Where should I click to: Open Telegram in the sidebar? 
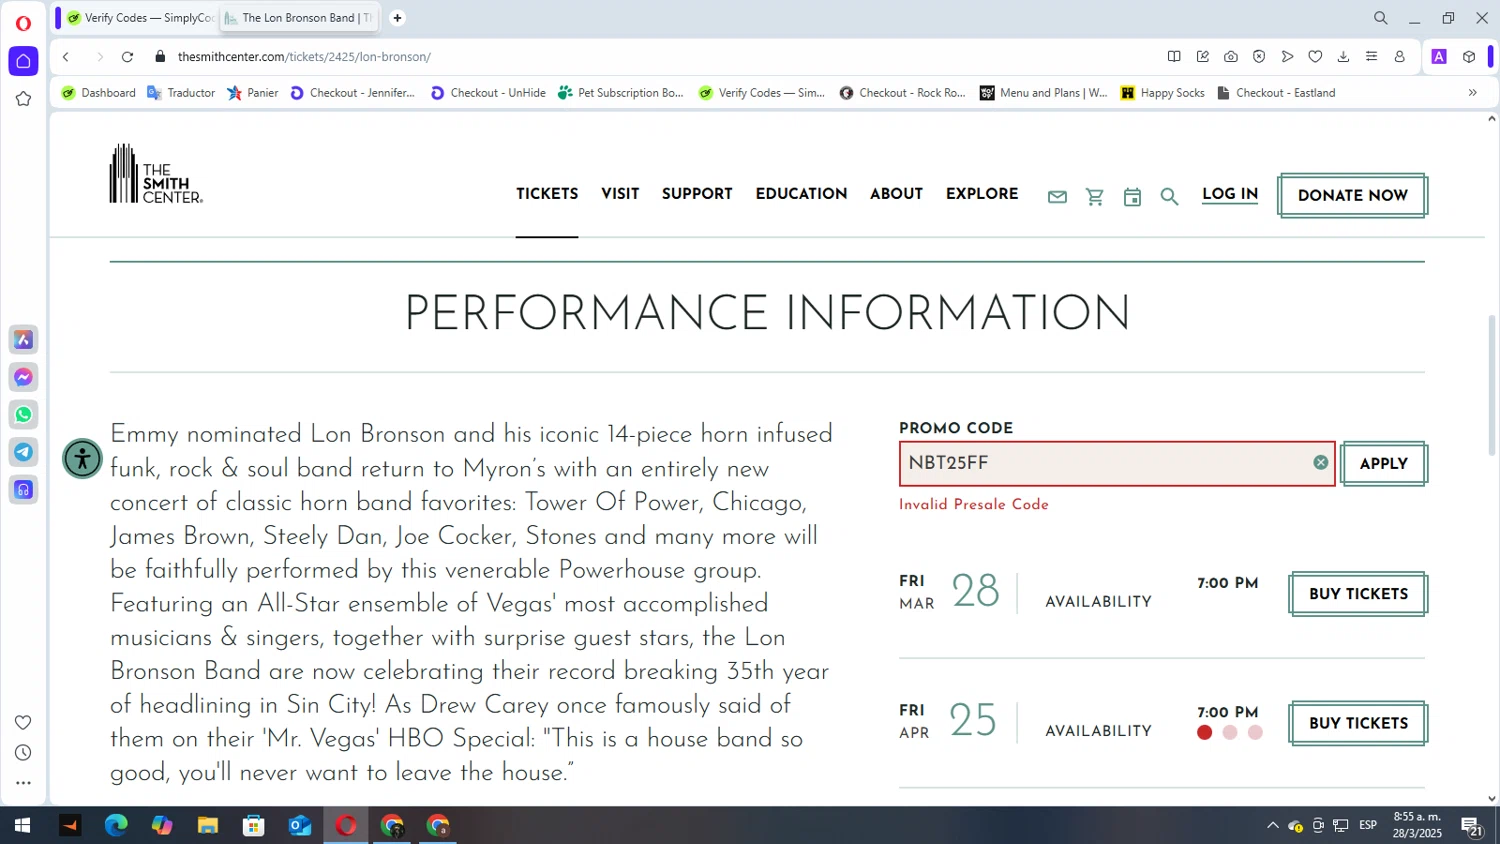tap(24, 452)
